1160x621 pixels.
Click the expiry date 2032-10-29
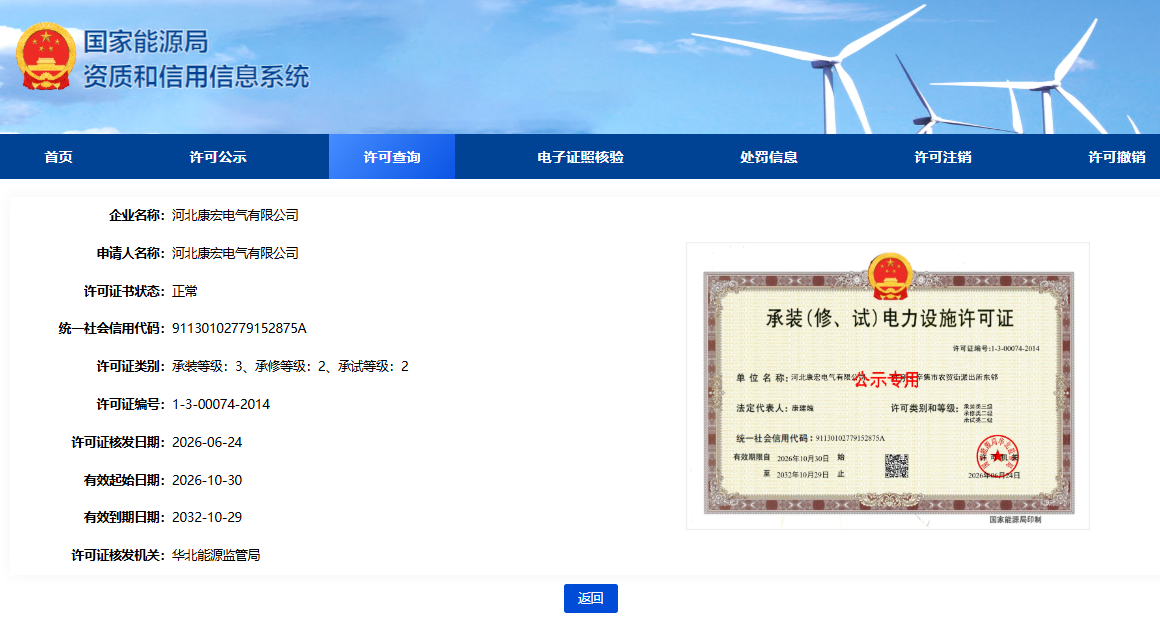click(207, 517)
